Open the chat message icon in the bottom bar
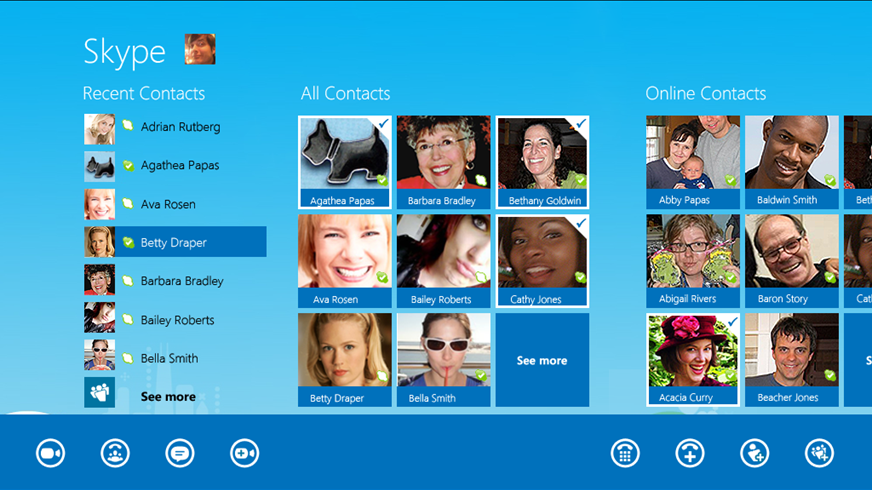This screenshot has height=490, width=872. [180, 453]
